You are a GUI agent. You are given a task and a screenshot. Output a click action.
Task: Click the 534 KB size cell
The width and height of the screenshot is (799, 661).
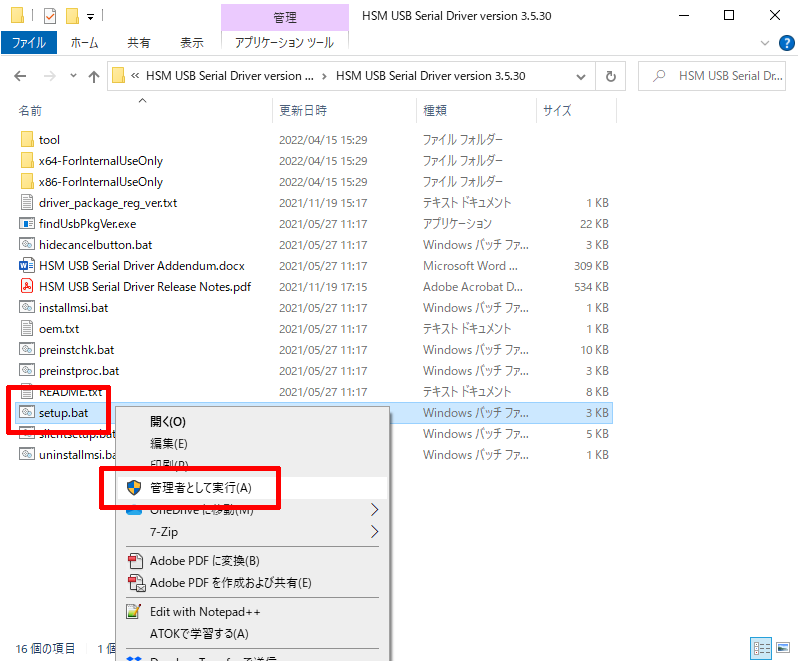pyautogui.click(x=591, y=286)
